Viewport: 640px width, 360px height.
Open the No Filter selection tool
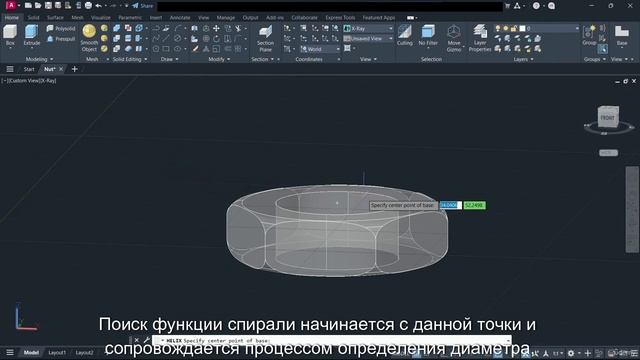[x=428, y=35]
